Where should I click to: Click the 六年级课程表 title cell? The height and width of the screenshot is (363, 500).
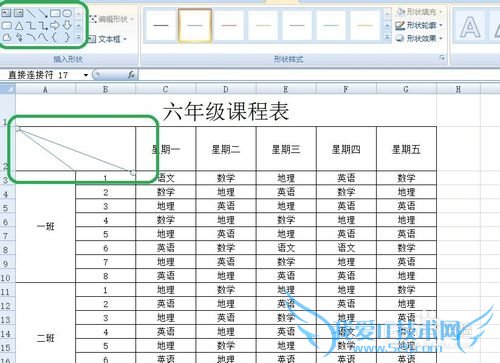pyautogui.click(x=226, y=111)
